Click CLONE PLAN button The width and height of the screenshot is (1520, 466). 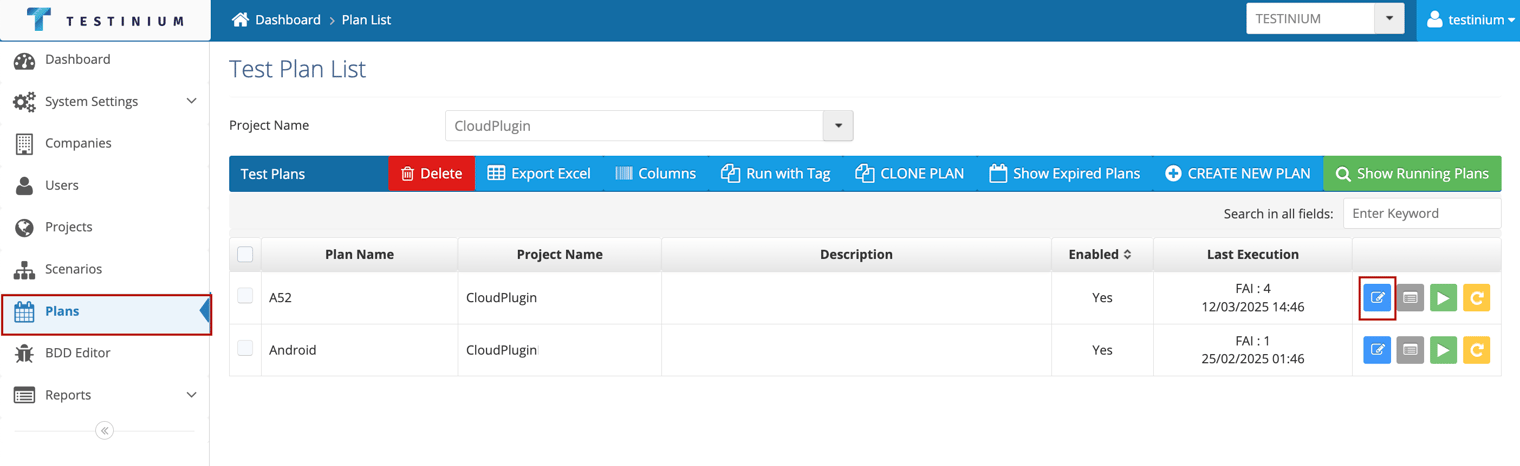click(x=909, y=174)
